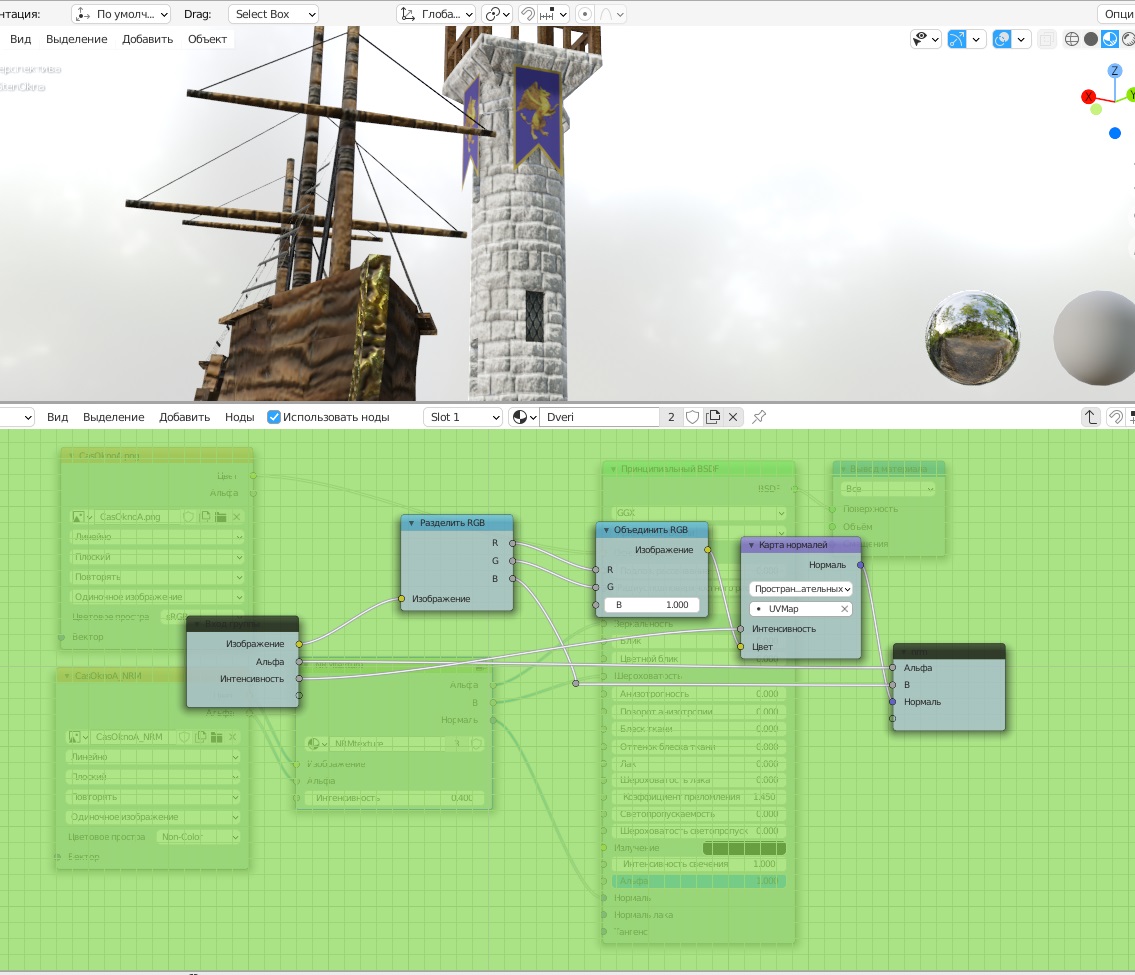Open the overlays options dropdown arrow
The width and height of the screenshot is (1135, 975).
click(x=1021, y=39)
